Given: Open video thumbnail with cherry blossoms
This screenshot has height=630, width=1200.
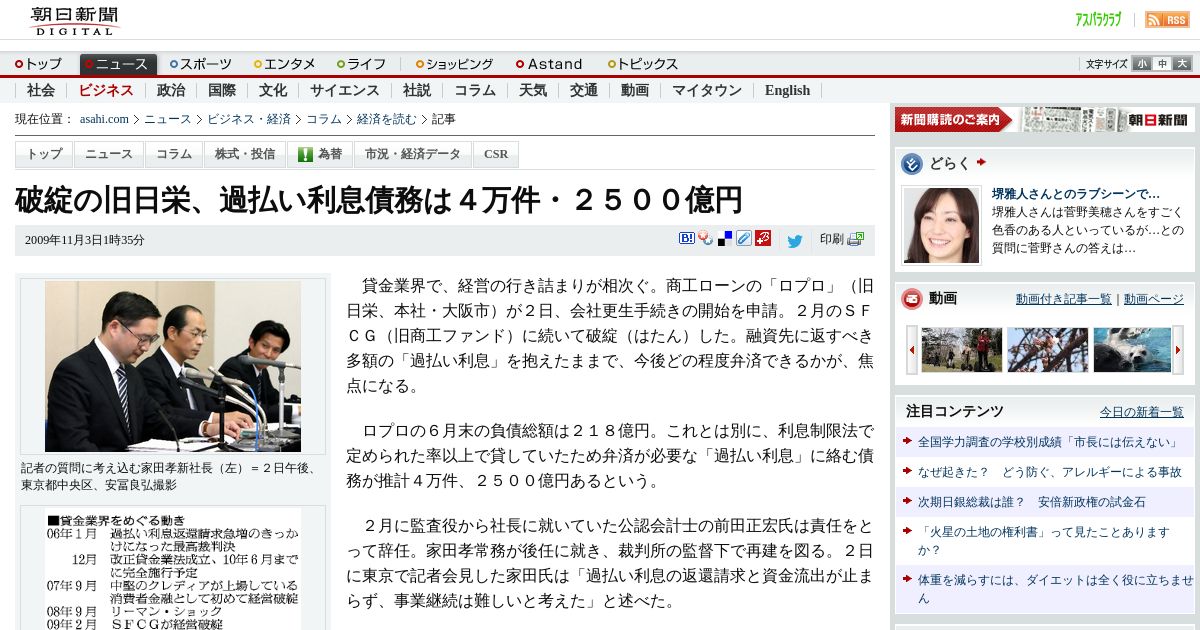Looking at the screenshot, I should click(x=1048, y=350).
